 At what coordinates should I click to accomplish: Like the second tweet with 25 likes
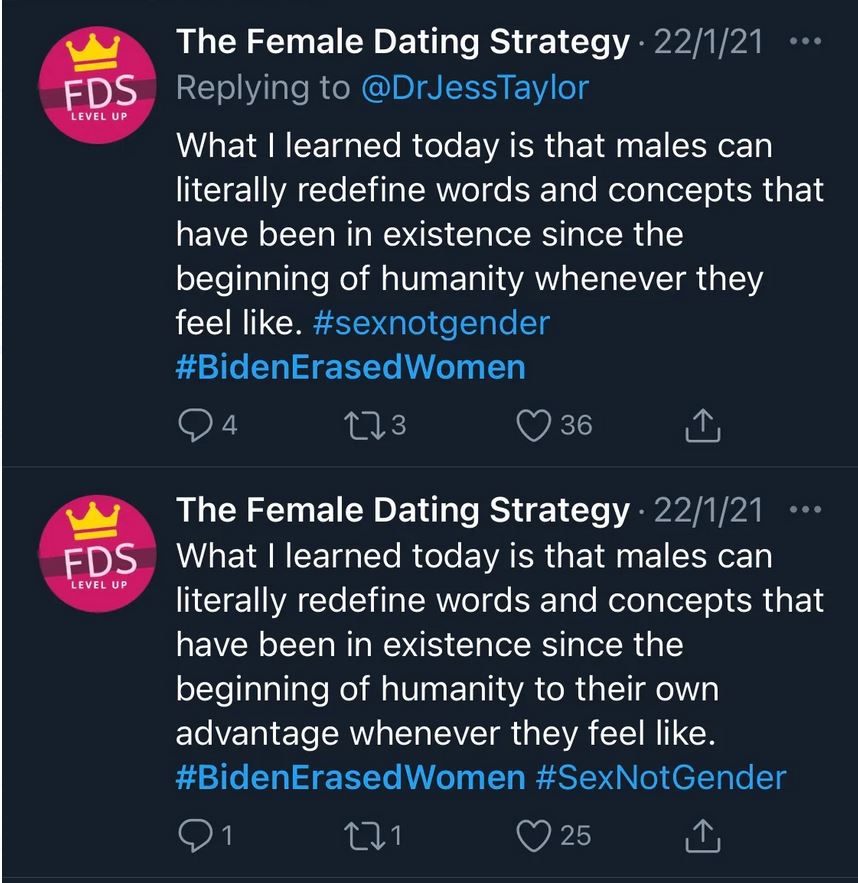(x=535, y=834)
